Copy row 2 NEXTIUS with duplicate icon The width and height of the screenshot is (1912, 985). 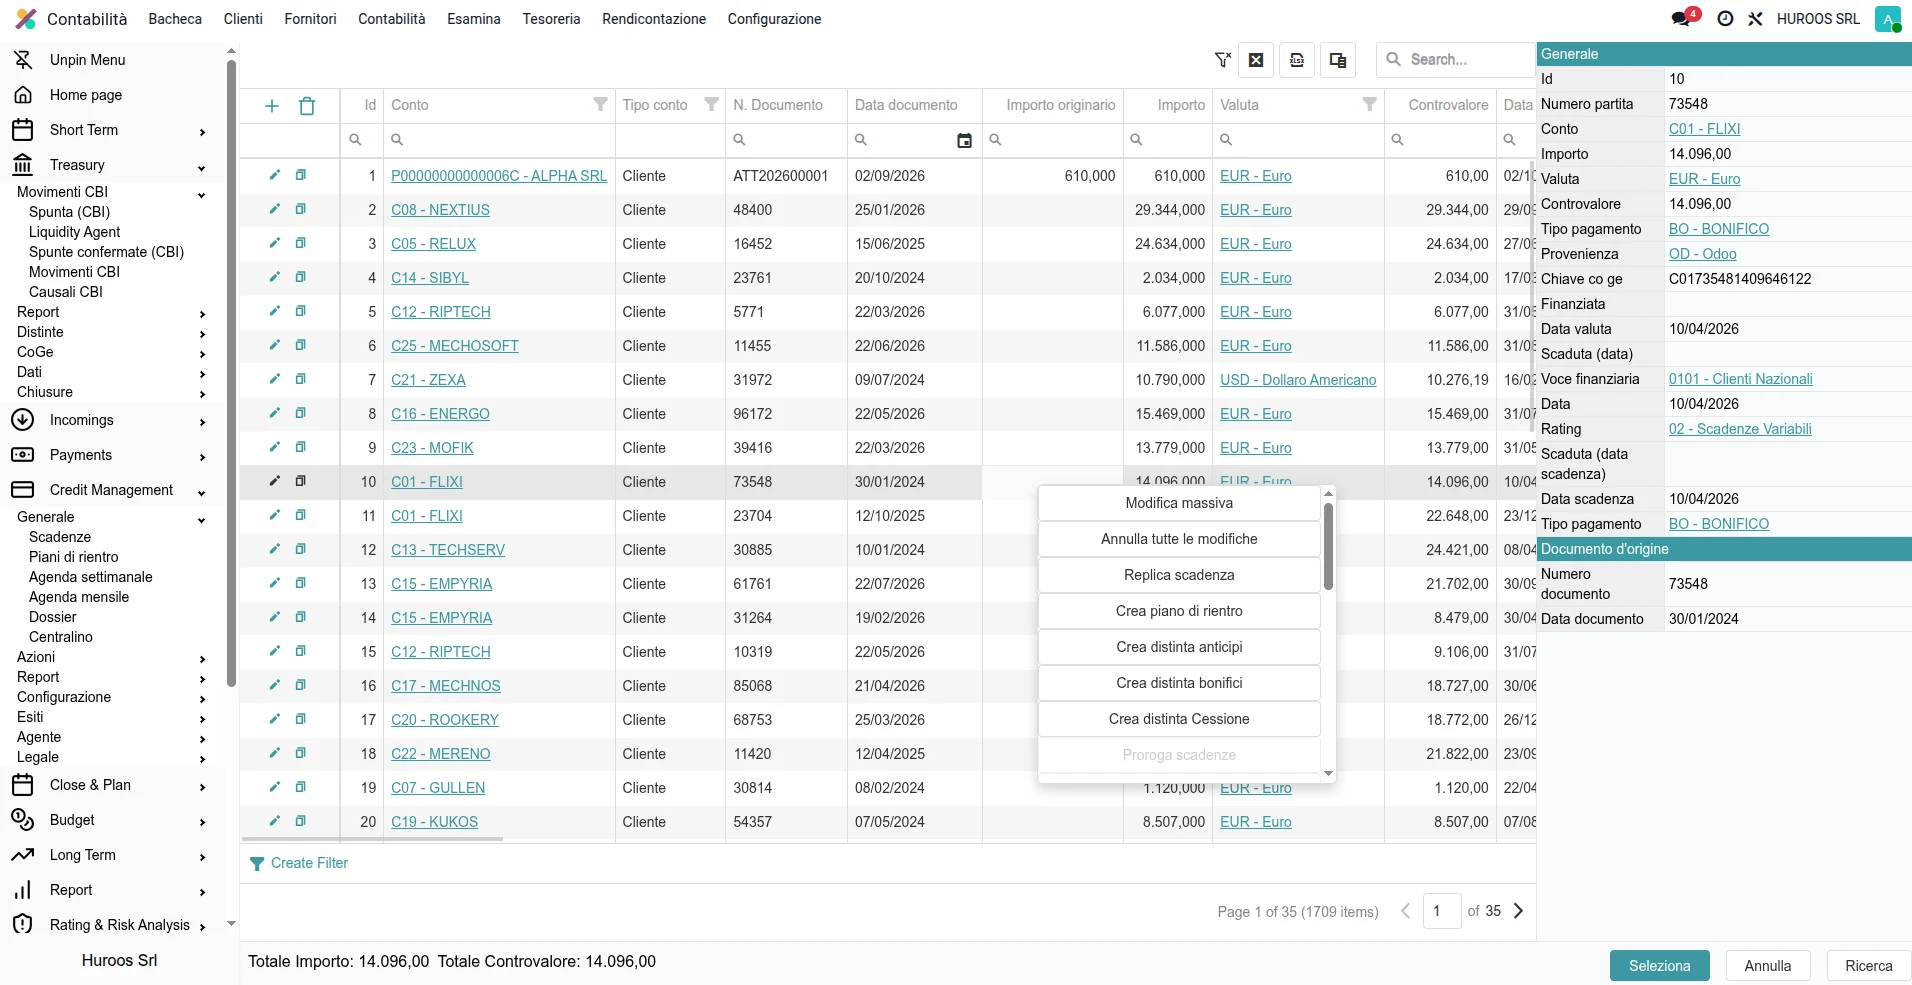point(300,209)
